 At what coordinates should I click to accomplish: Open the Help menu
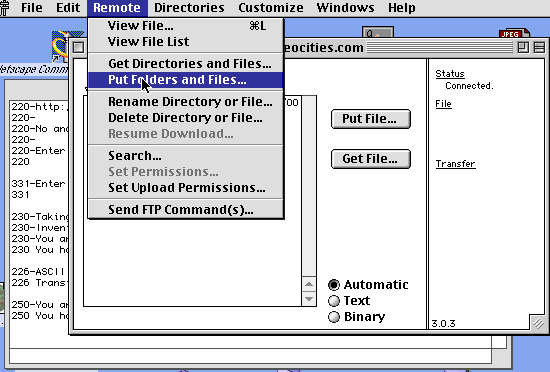[402, 8]
